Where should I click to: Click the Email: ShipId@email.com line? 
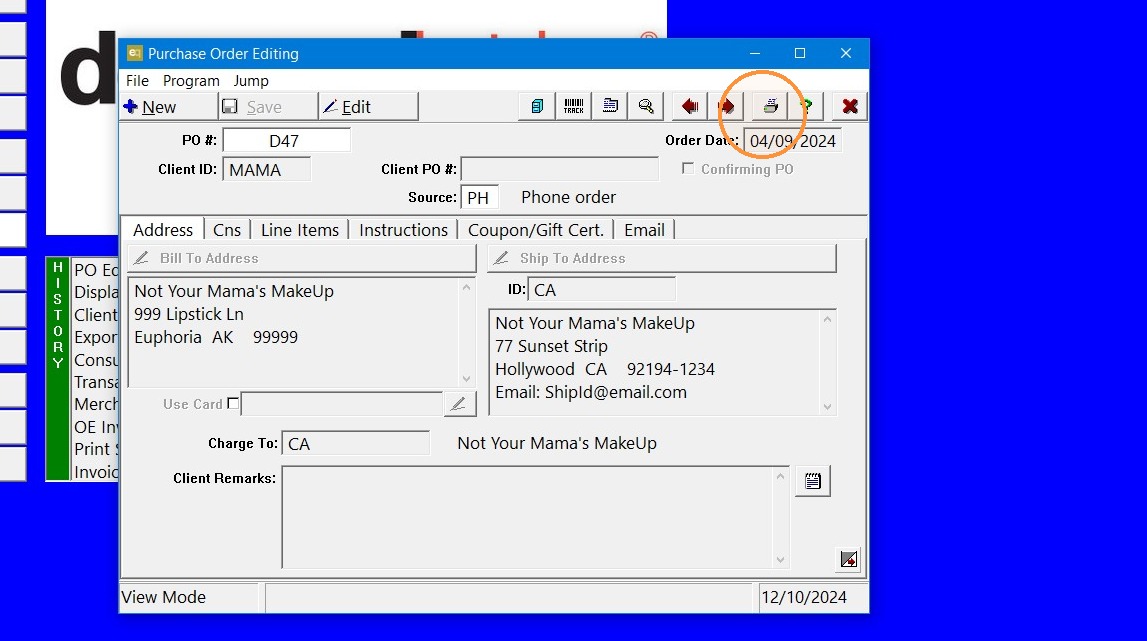click(x=591, y=392)
